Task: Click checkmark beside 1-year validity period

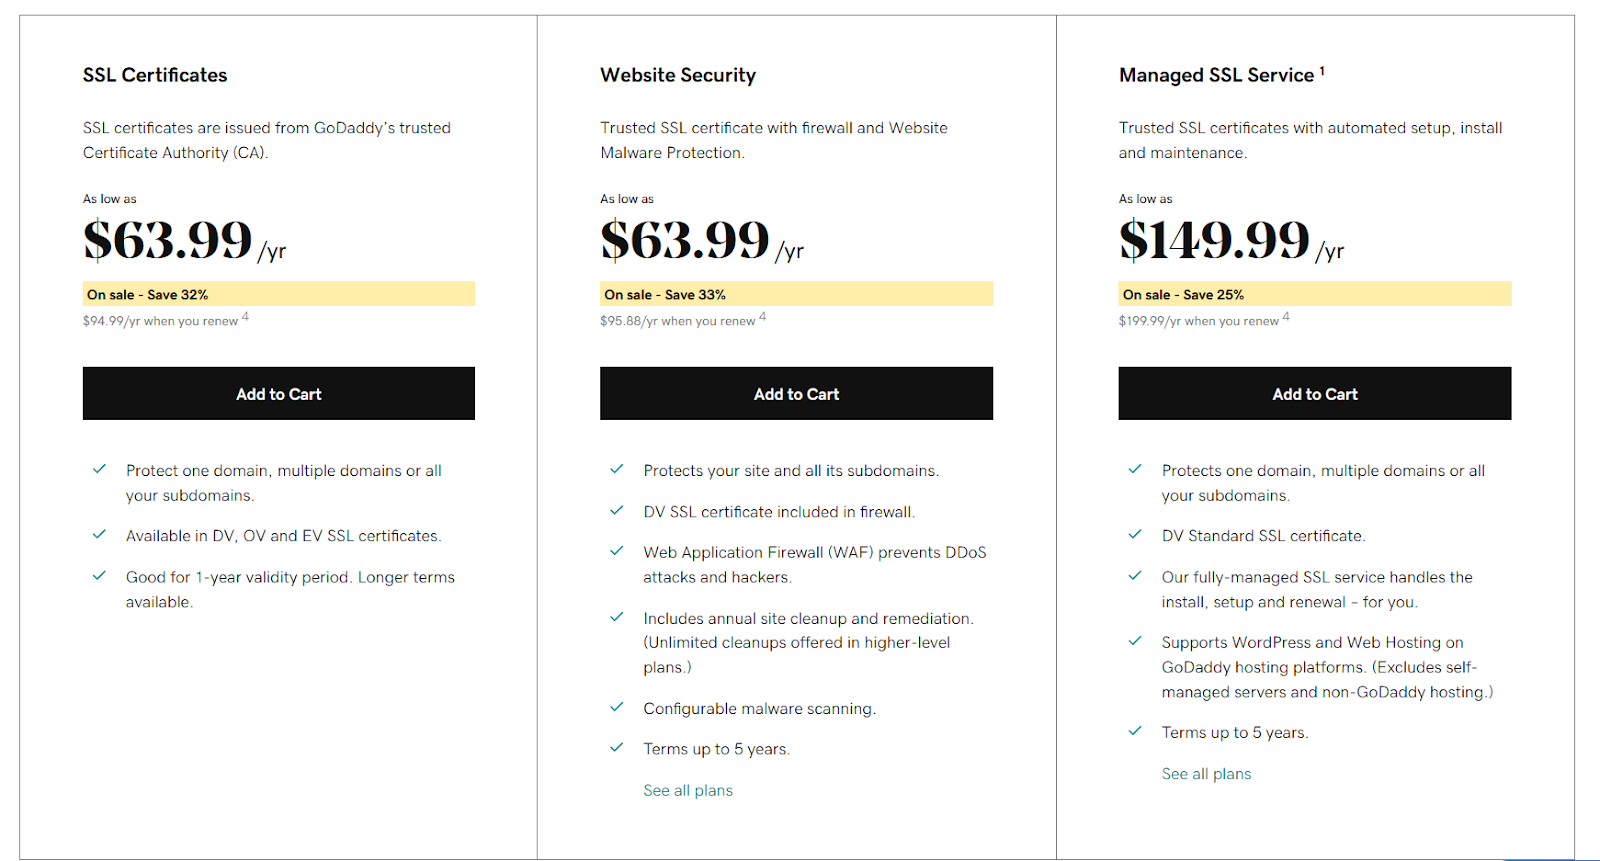Action: pyautogui.click(x=100, y=576)
